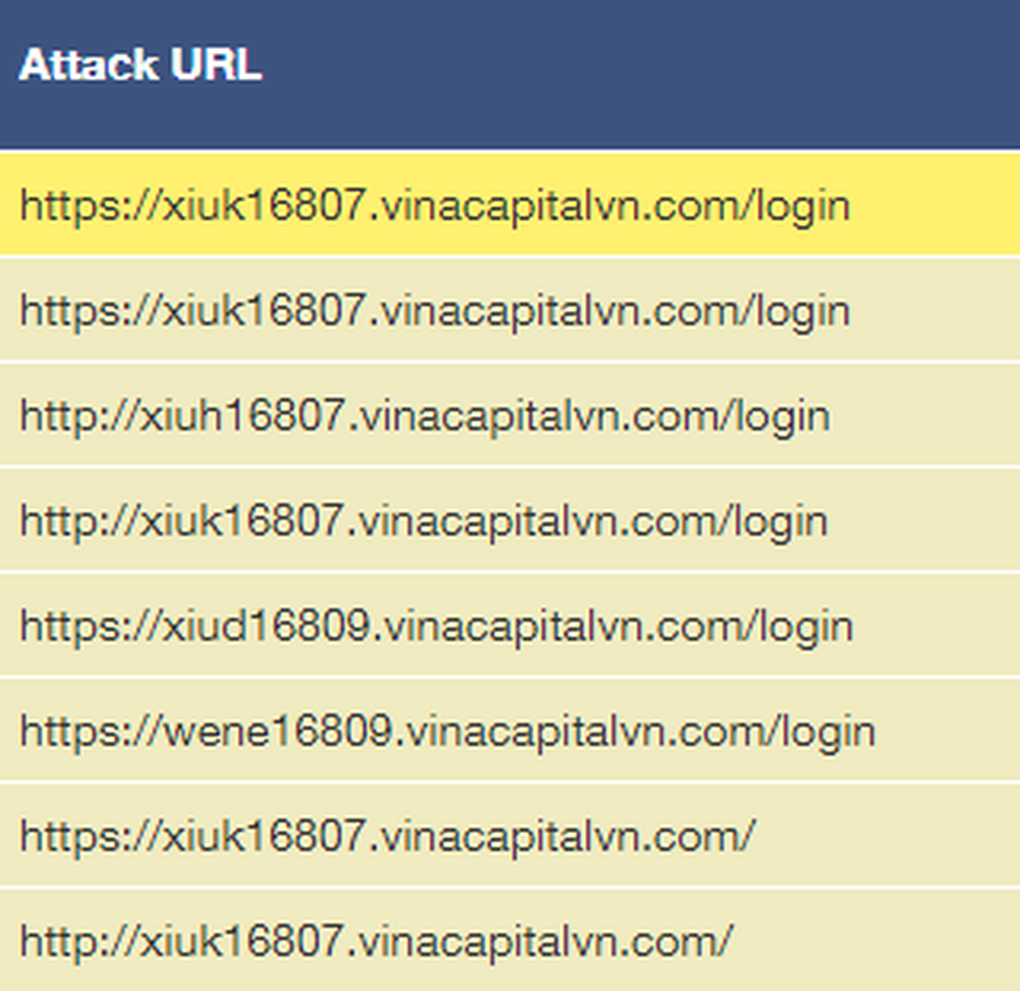This screenshot has width=1020, height=991.
Task: Open the wene16809.vinacapitalvn.com/login URL
Action: coord(448,731)
